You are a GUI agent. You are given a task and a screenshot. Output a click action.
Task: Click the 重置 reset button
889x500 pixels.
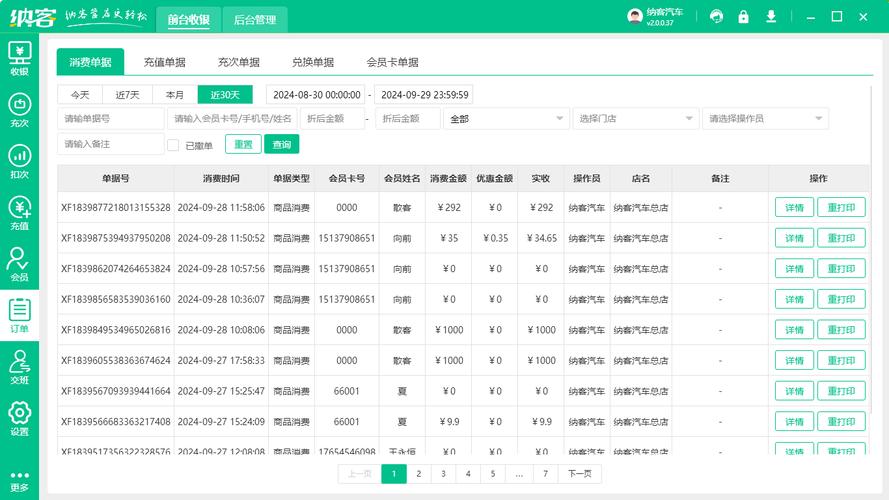[243, 144]
